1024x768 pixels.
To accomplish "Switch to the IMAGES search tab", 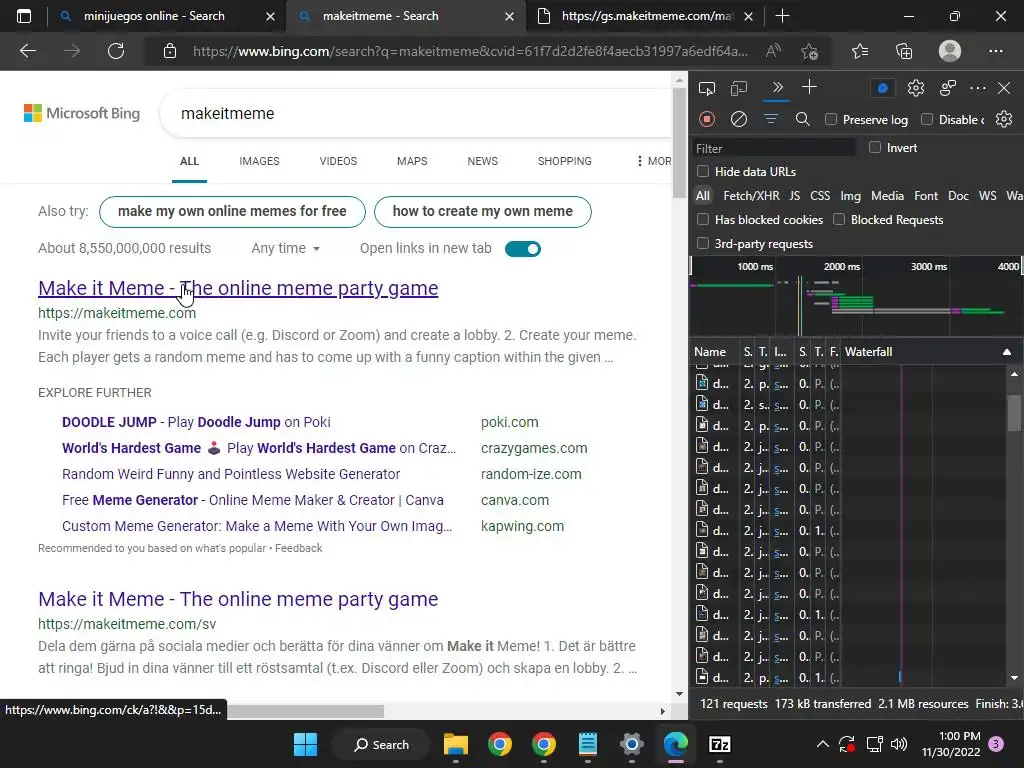I will tap(259, 161).
